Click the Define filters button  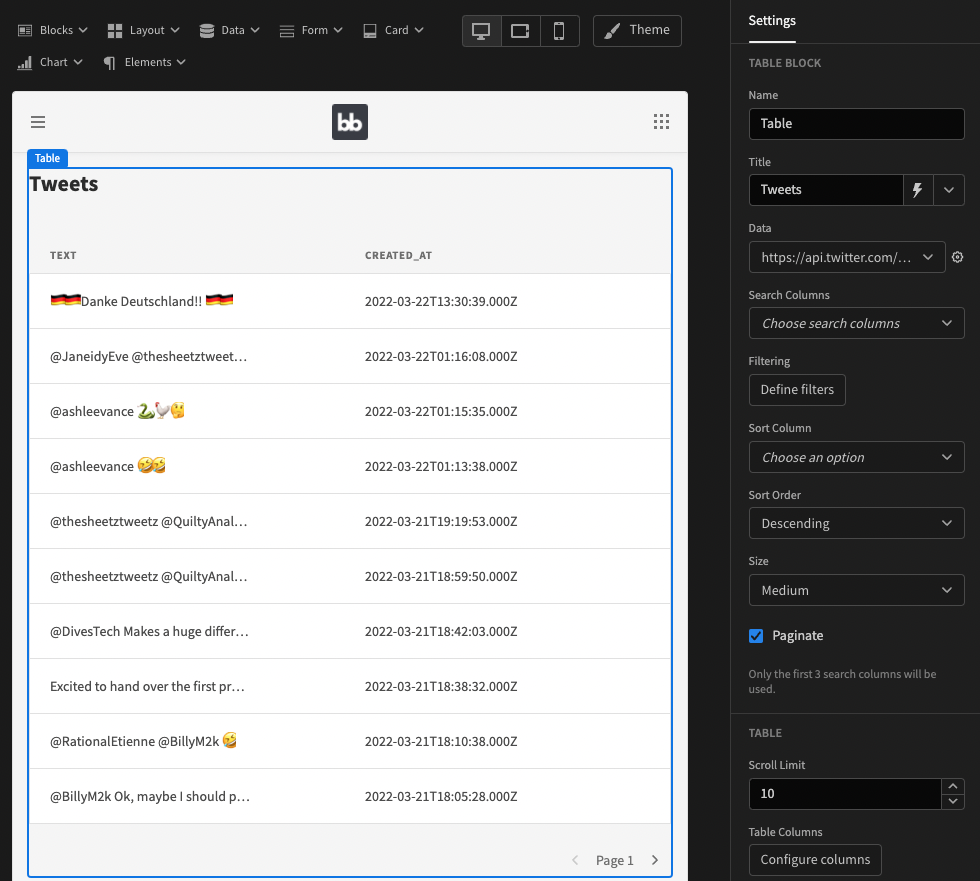[x=797, y=390]
